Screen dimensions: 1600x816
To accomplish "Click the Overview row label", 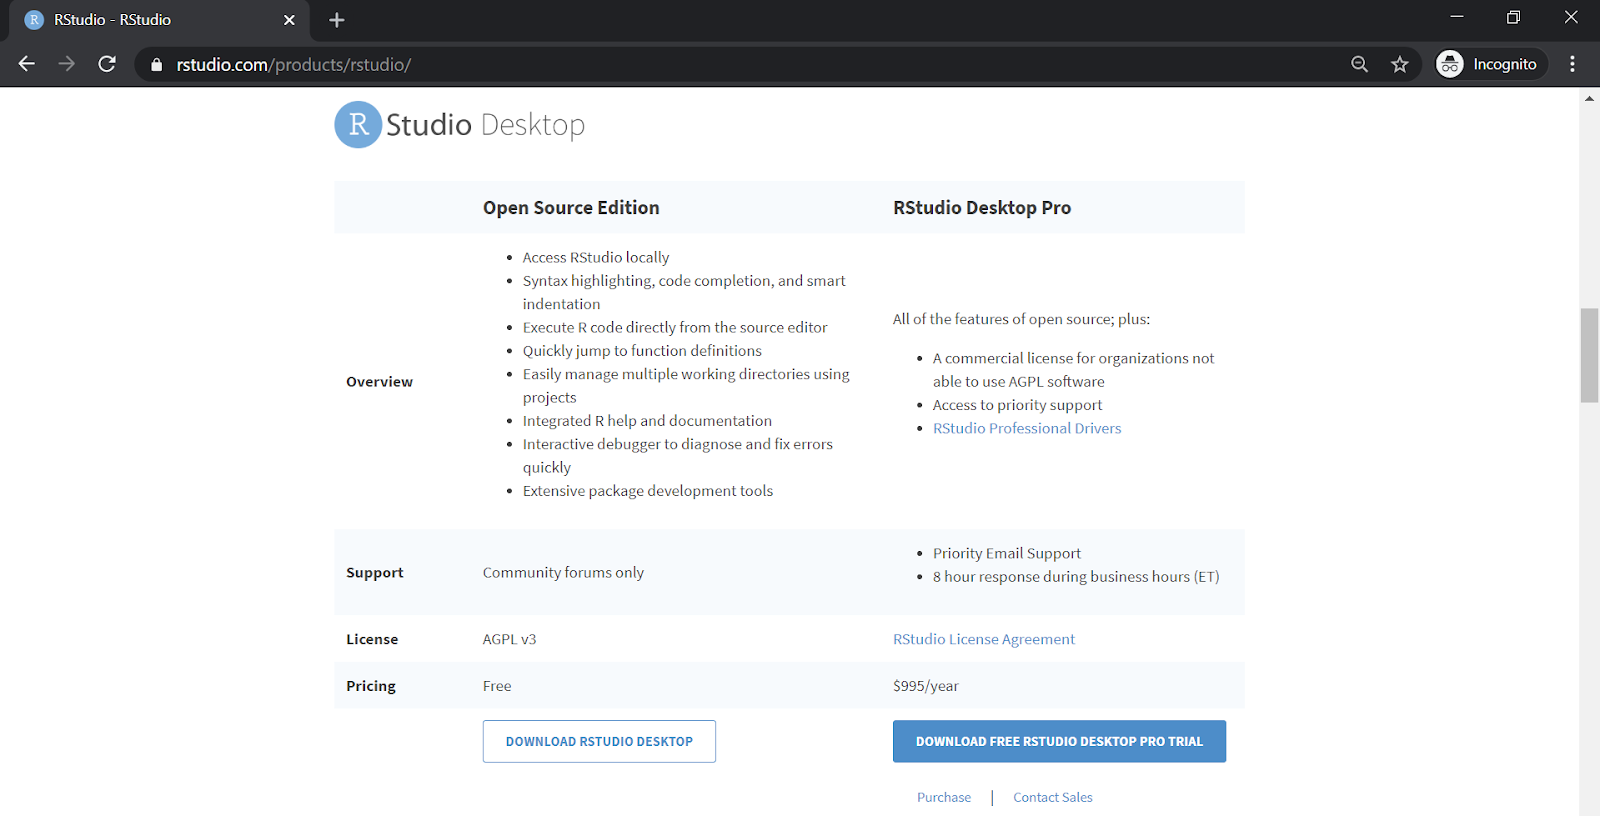I will coord(379,382).
